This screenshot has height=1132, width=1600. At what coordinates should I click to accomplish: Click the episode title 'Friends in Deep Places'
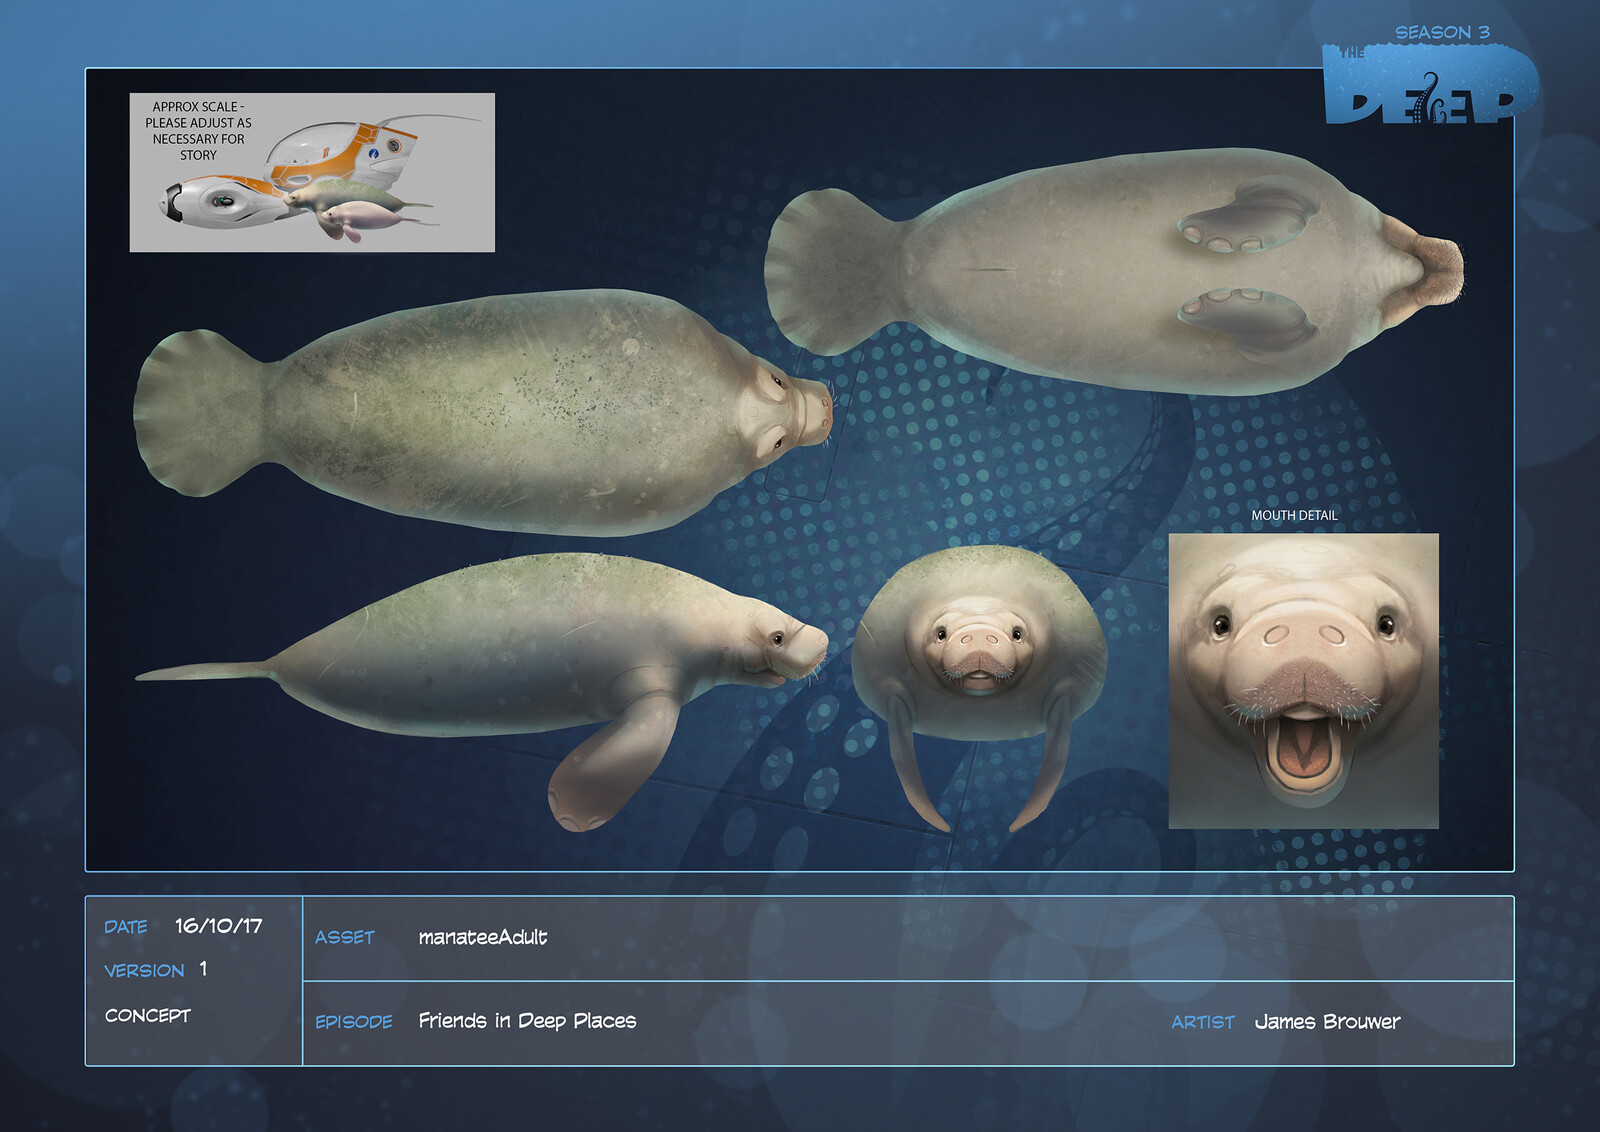pos(527,1021)
